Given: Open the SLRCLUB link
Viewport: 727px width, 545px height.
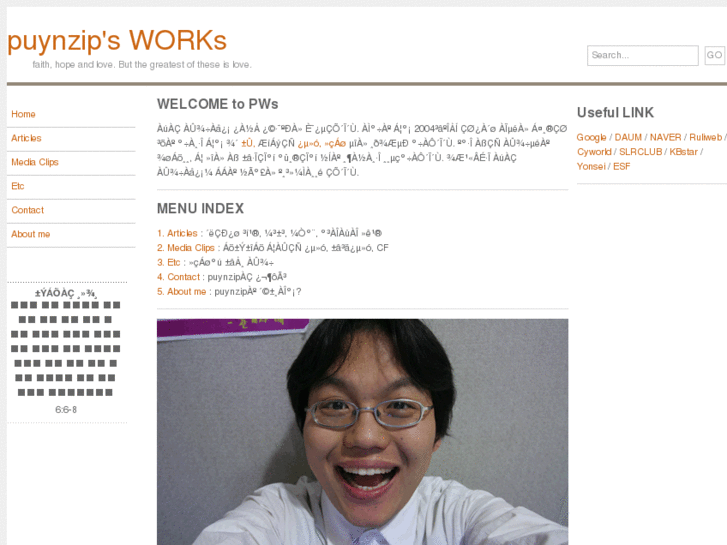Looking at the screenshot, I should point(640,152).
